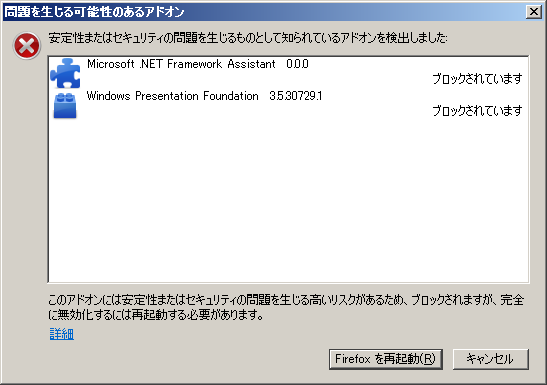Viewport: 547px width, 385px height.
Task: Click the Foundation word in second list row
Action: (231, 96)
